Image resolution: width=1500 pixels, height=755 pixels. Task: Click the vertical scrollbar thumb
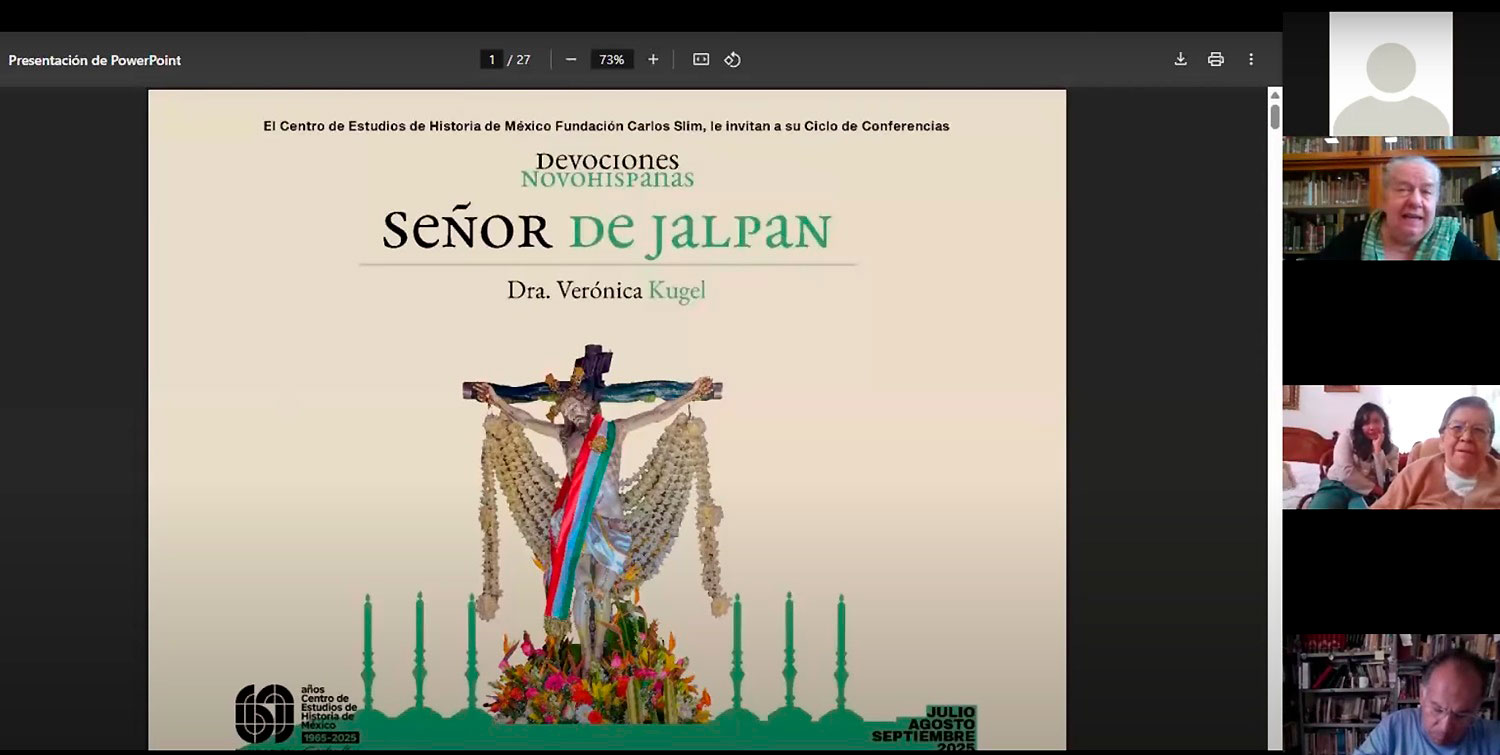click(1274, 116)
